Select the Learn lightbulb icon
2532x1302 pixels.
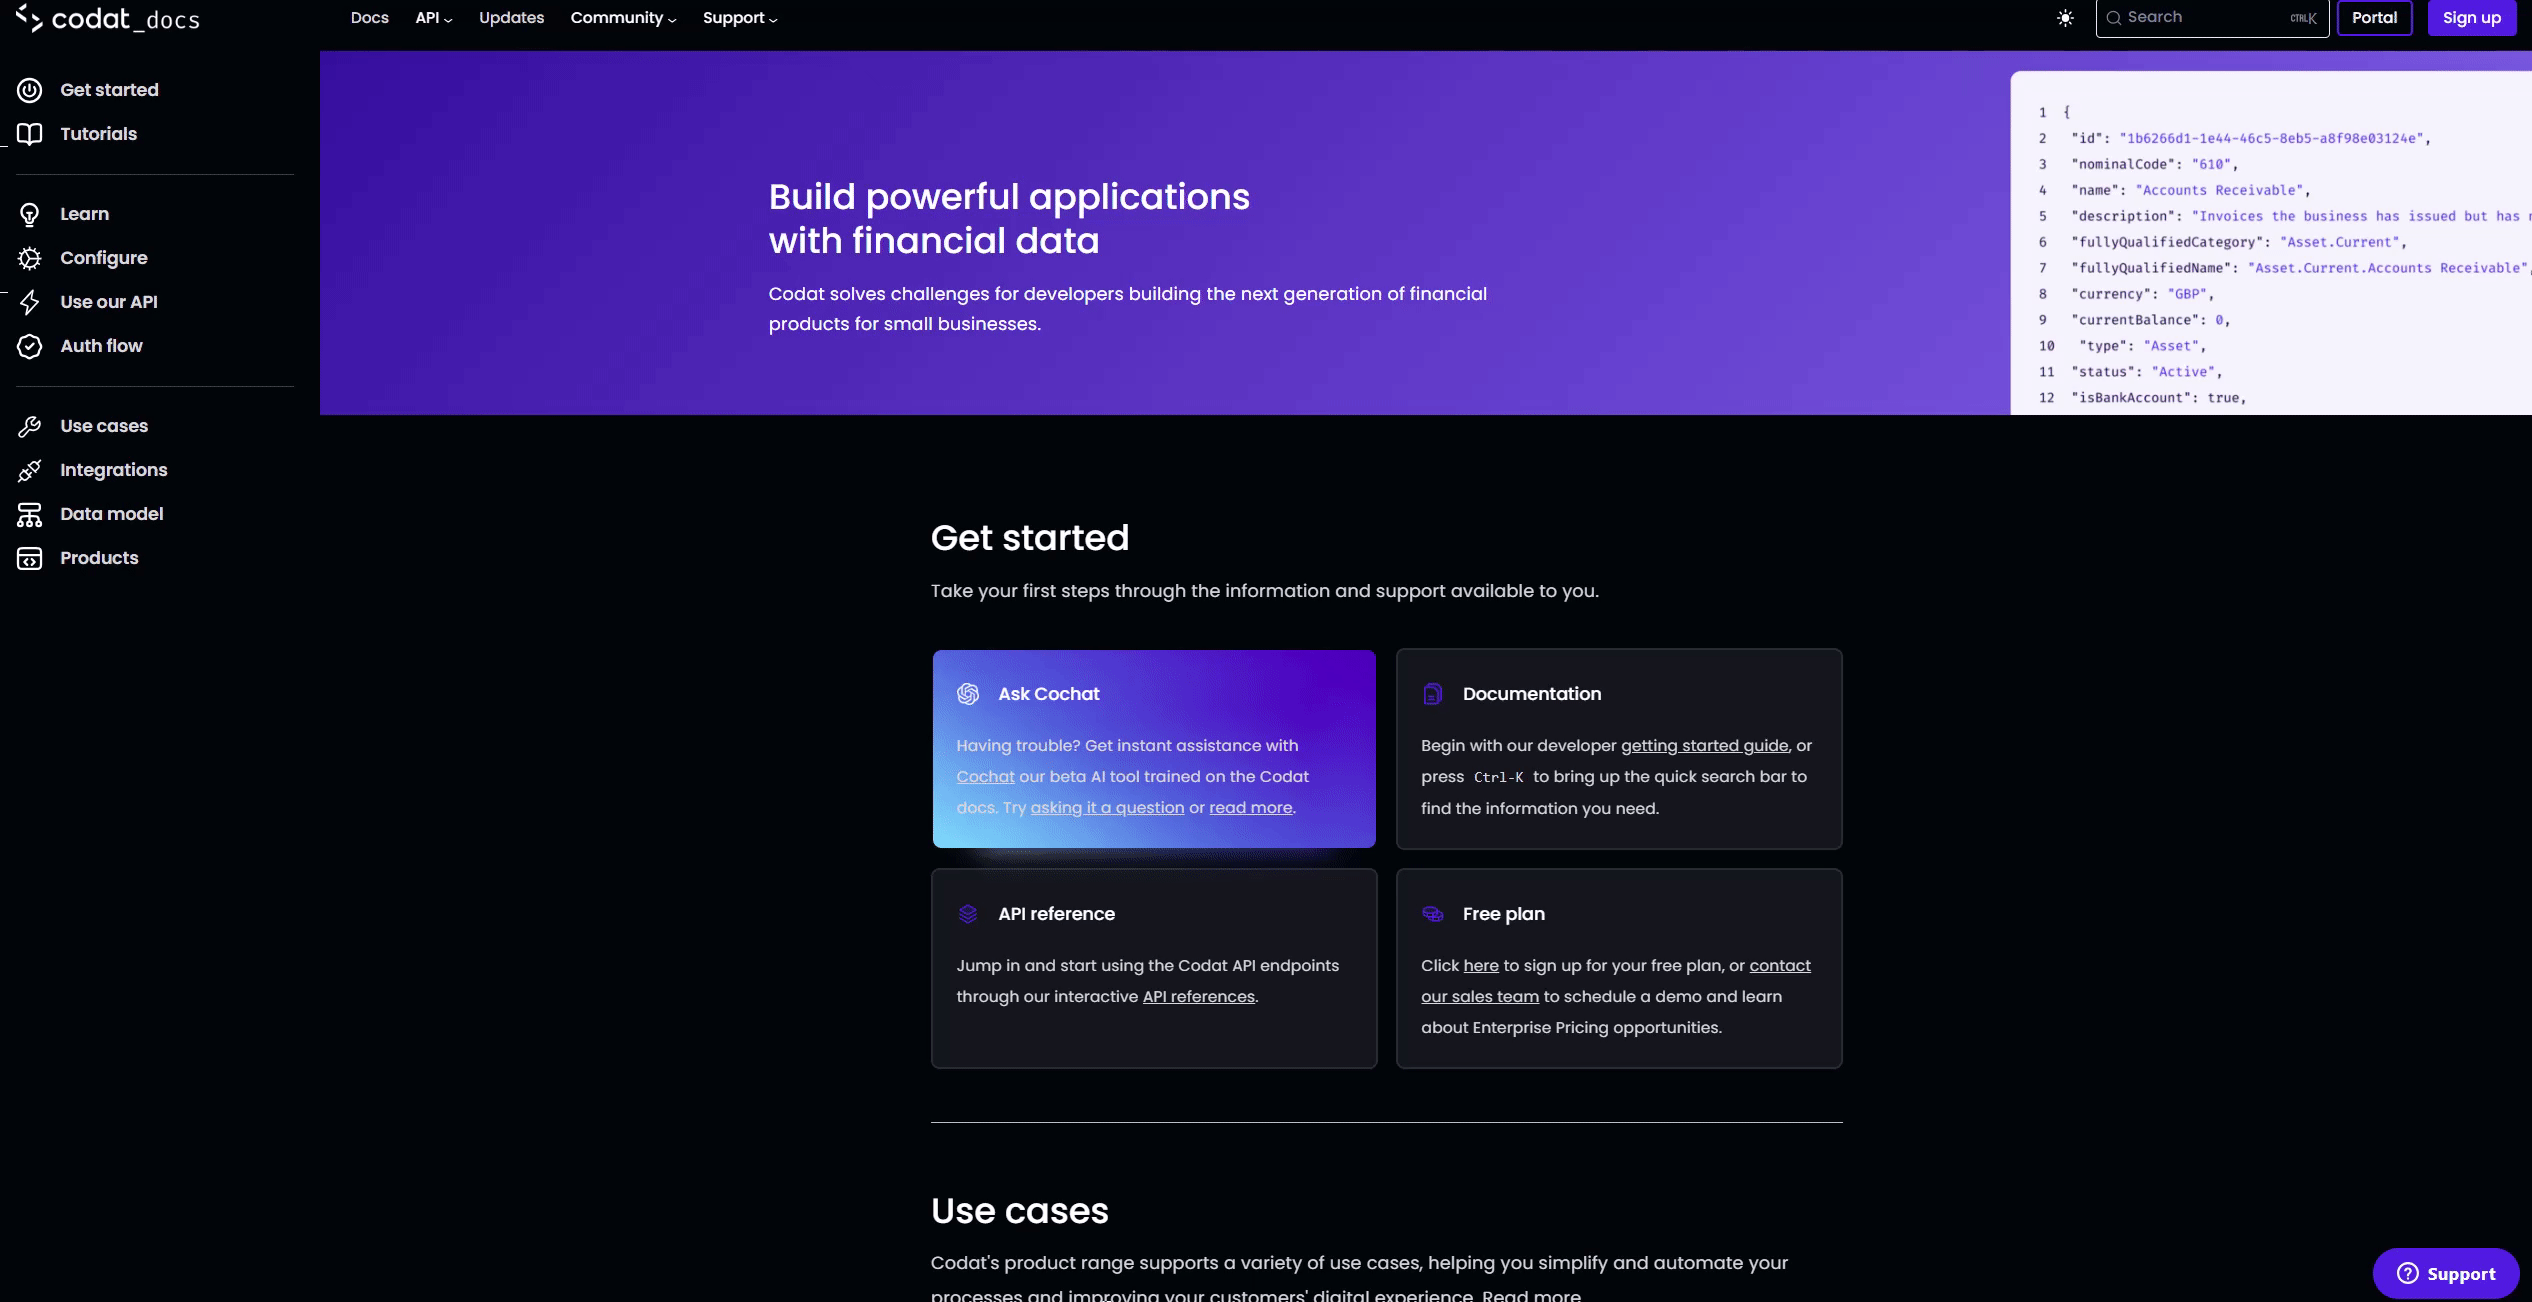(x=30, y=214)
